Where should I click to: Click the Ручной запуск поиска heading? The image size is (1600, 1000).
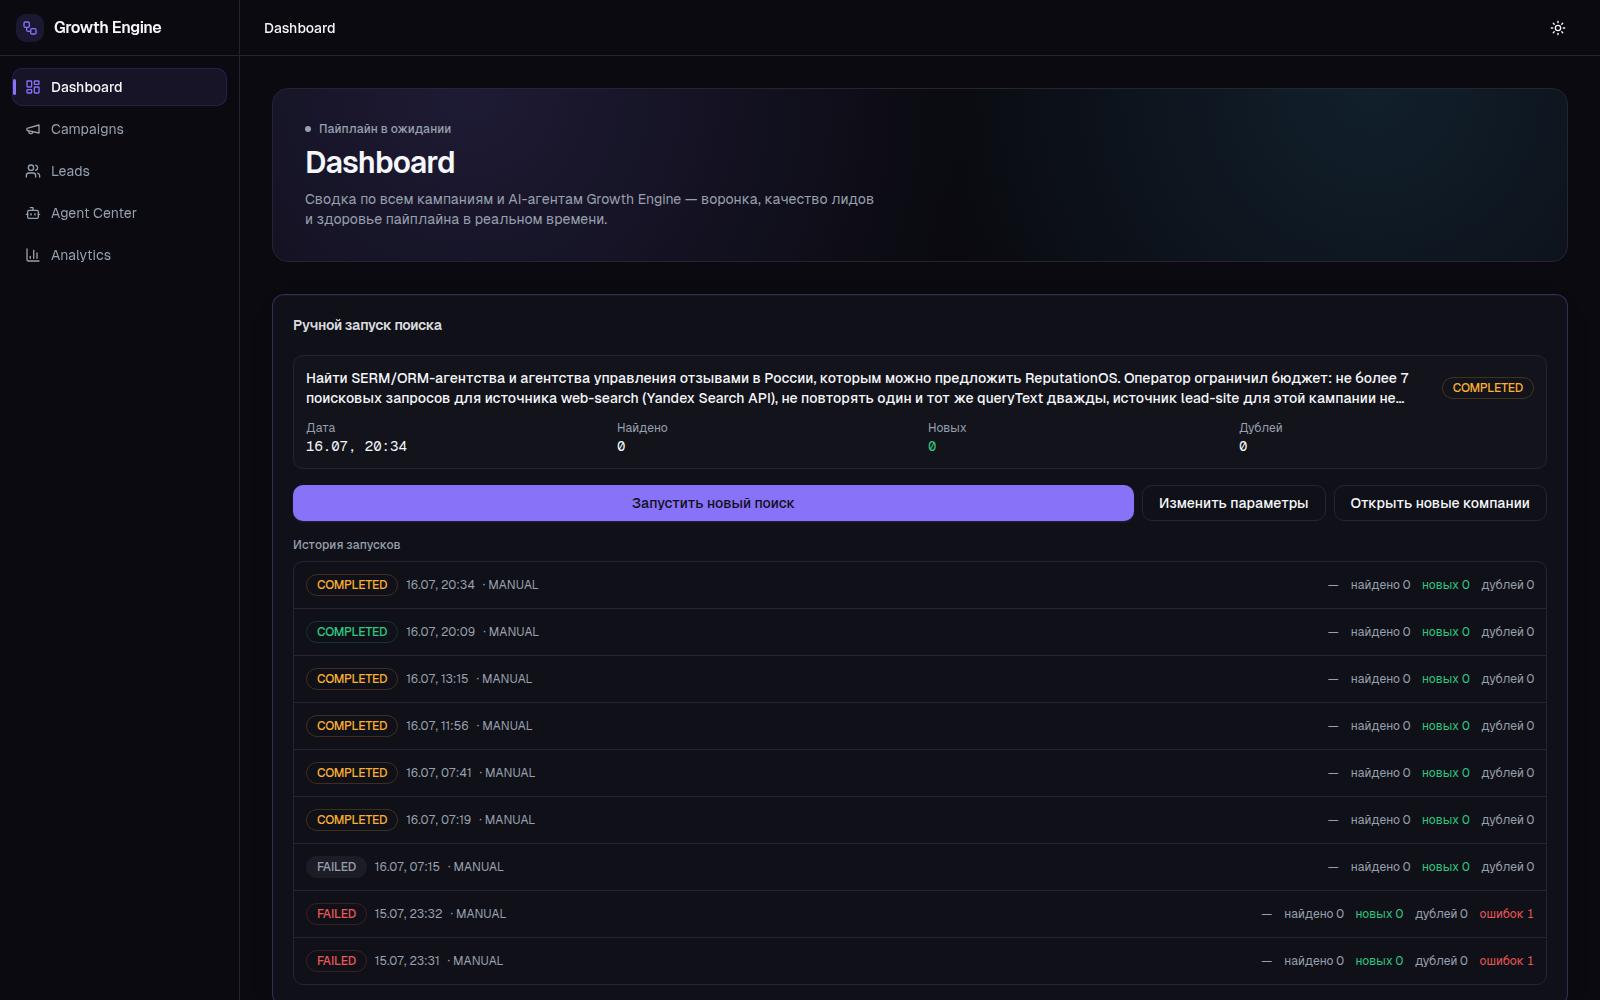(x=367, y=325)
